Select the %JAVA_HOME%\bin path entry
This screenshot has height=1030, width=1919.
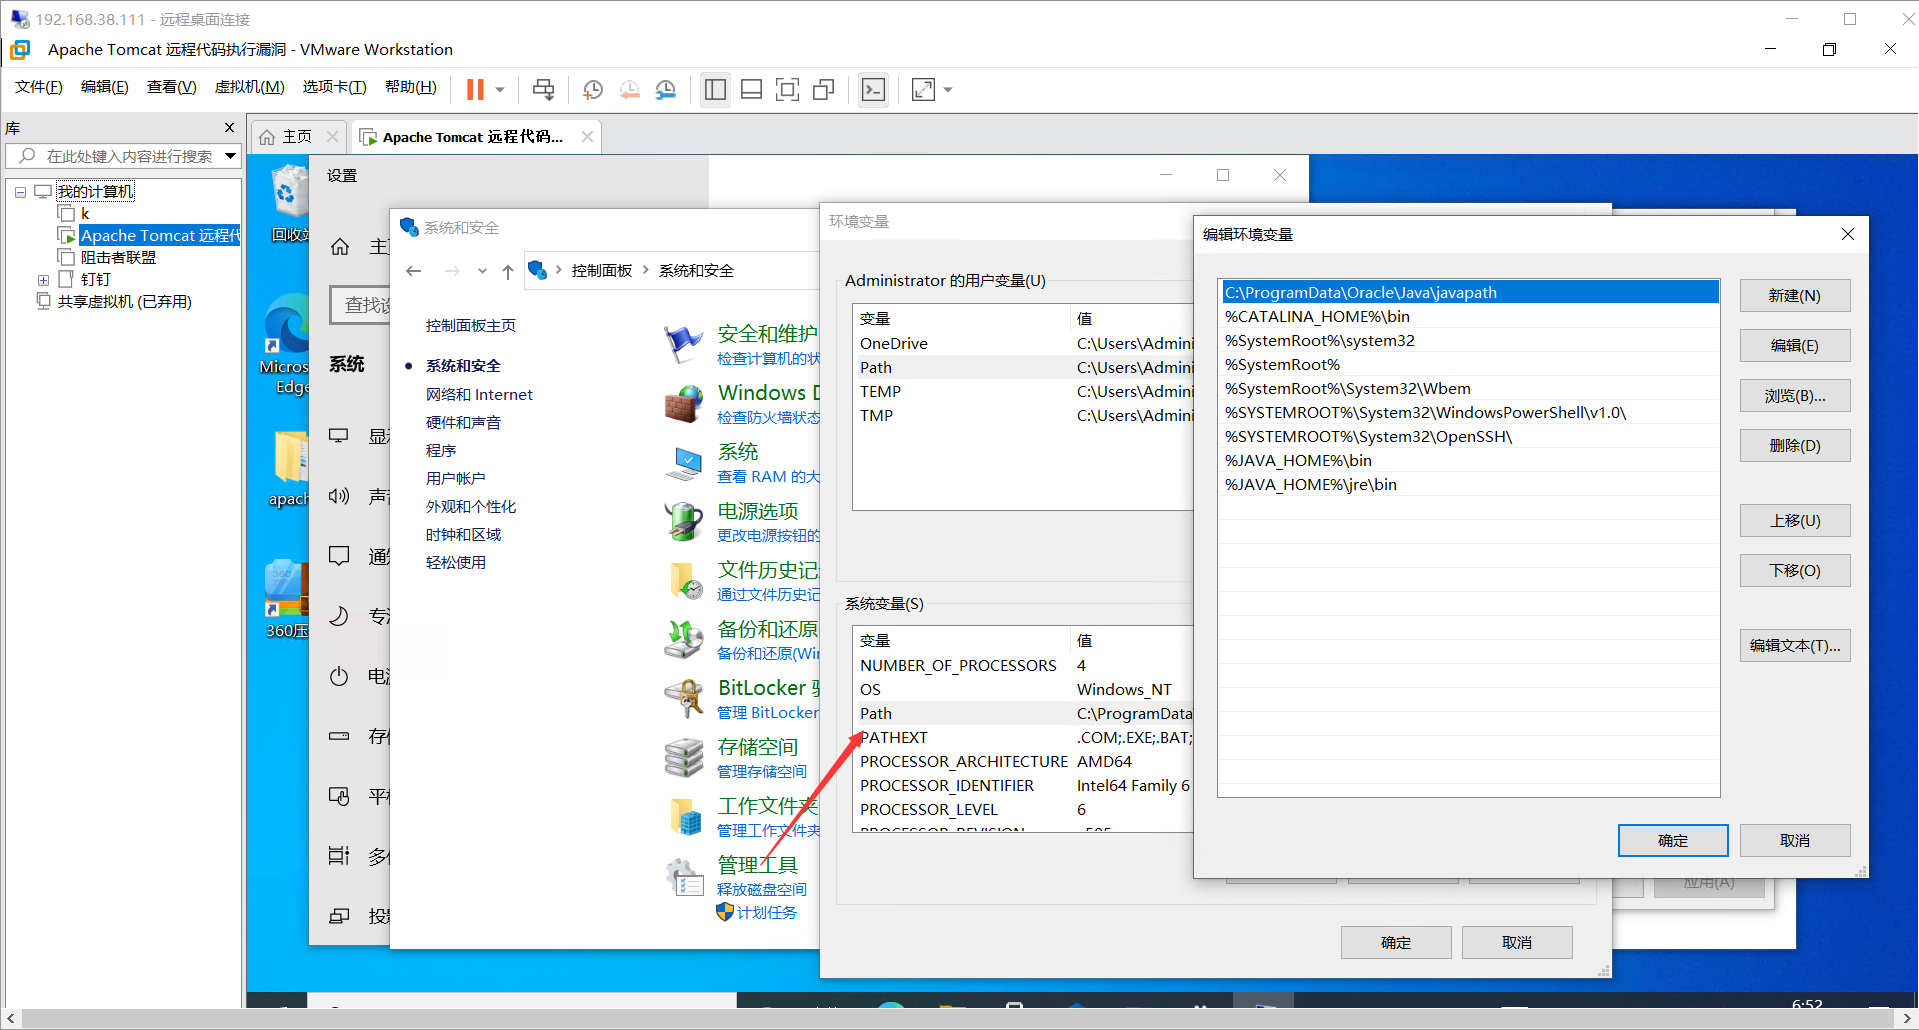click(x=1469, y=461)
